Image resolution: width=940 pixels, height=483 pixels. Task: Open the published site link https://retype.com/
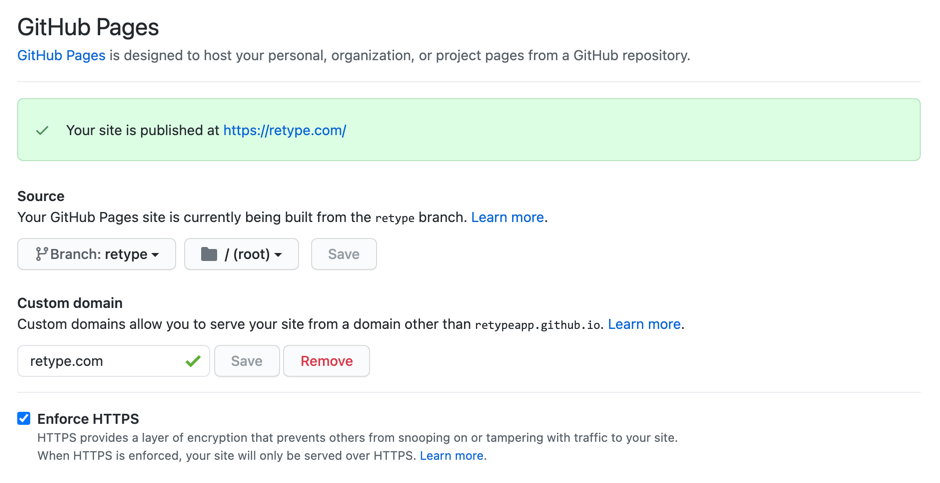(284, 130)
